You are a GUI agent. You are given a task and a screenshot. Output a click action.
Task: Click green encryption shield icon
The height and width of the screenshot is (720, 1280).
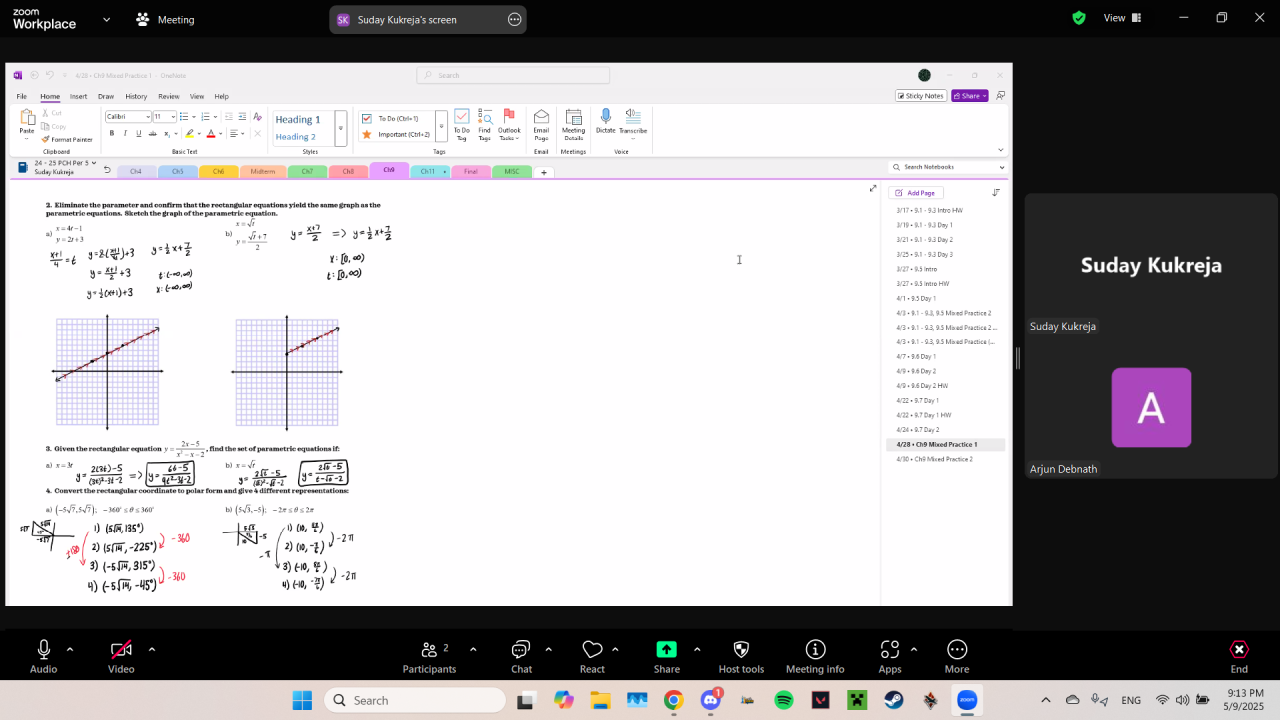[x=1079, y=18]
